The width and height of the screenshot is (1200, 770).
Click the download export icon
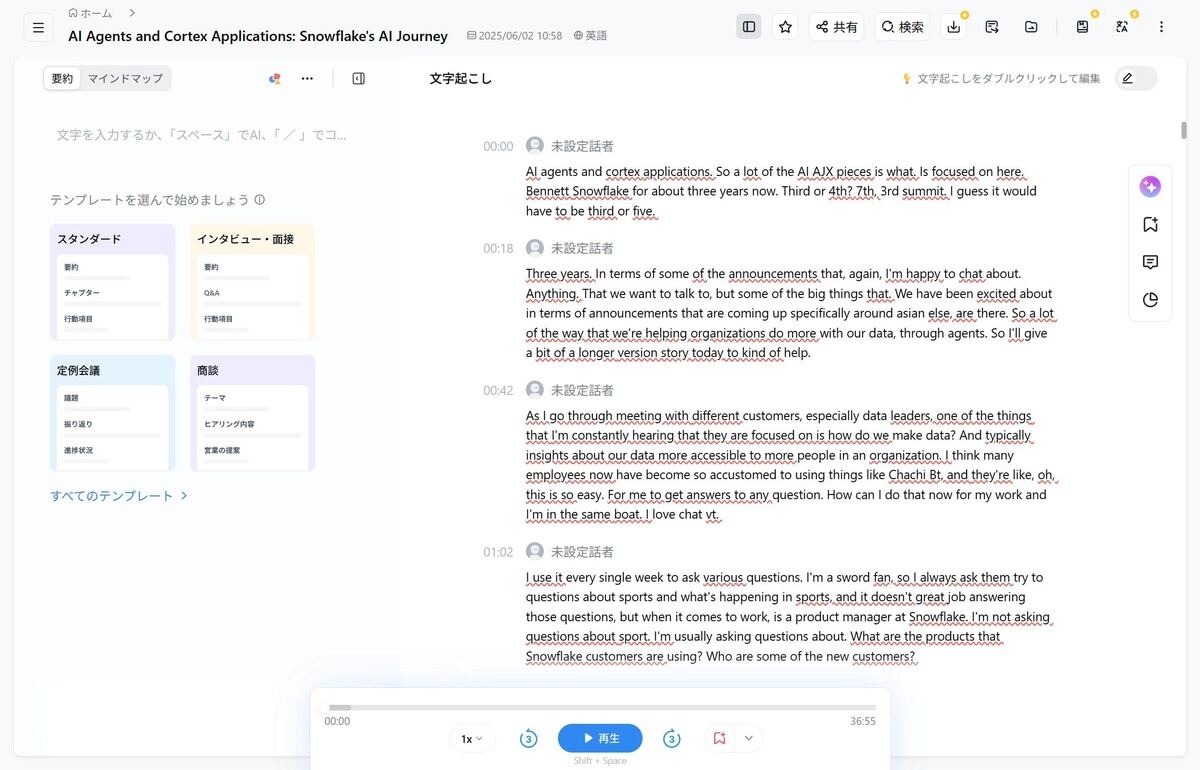point(954,27)
